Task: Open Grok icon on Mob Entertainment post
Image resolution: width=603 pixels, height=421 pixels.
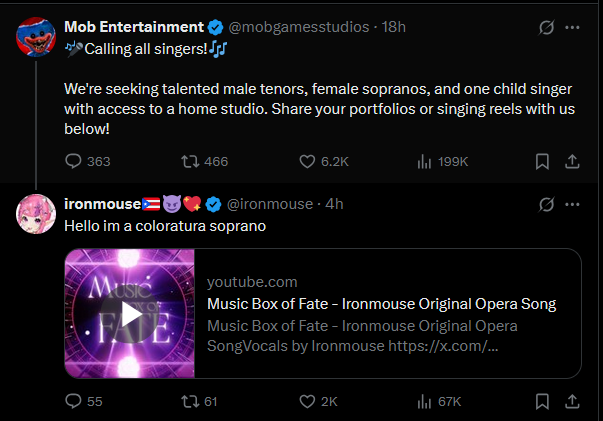Action: click(x=547, y=27)
